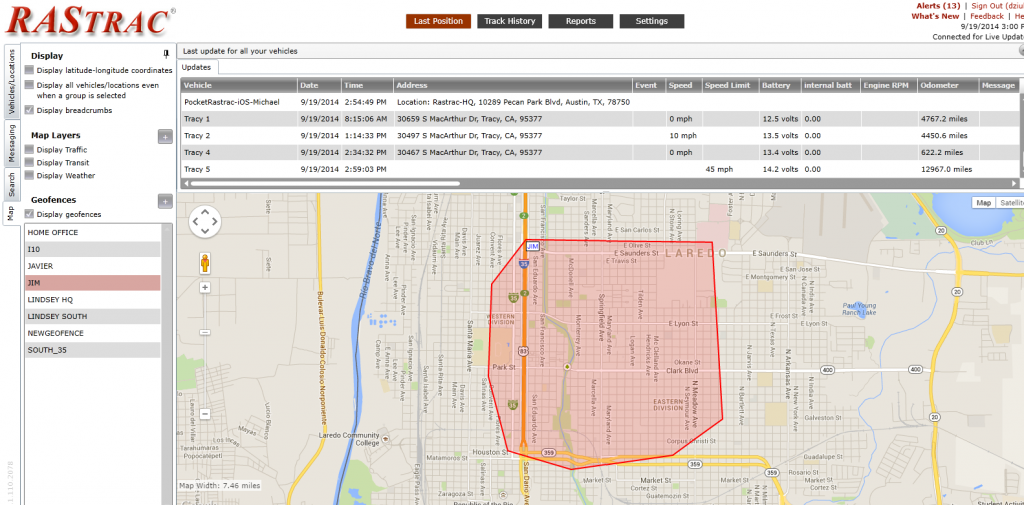Expand Map Layers with plus button
This screenshot has height=505, width=1024.
[165, 136]
